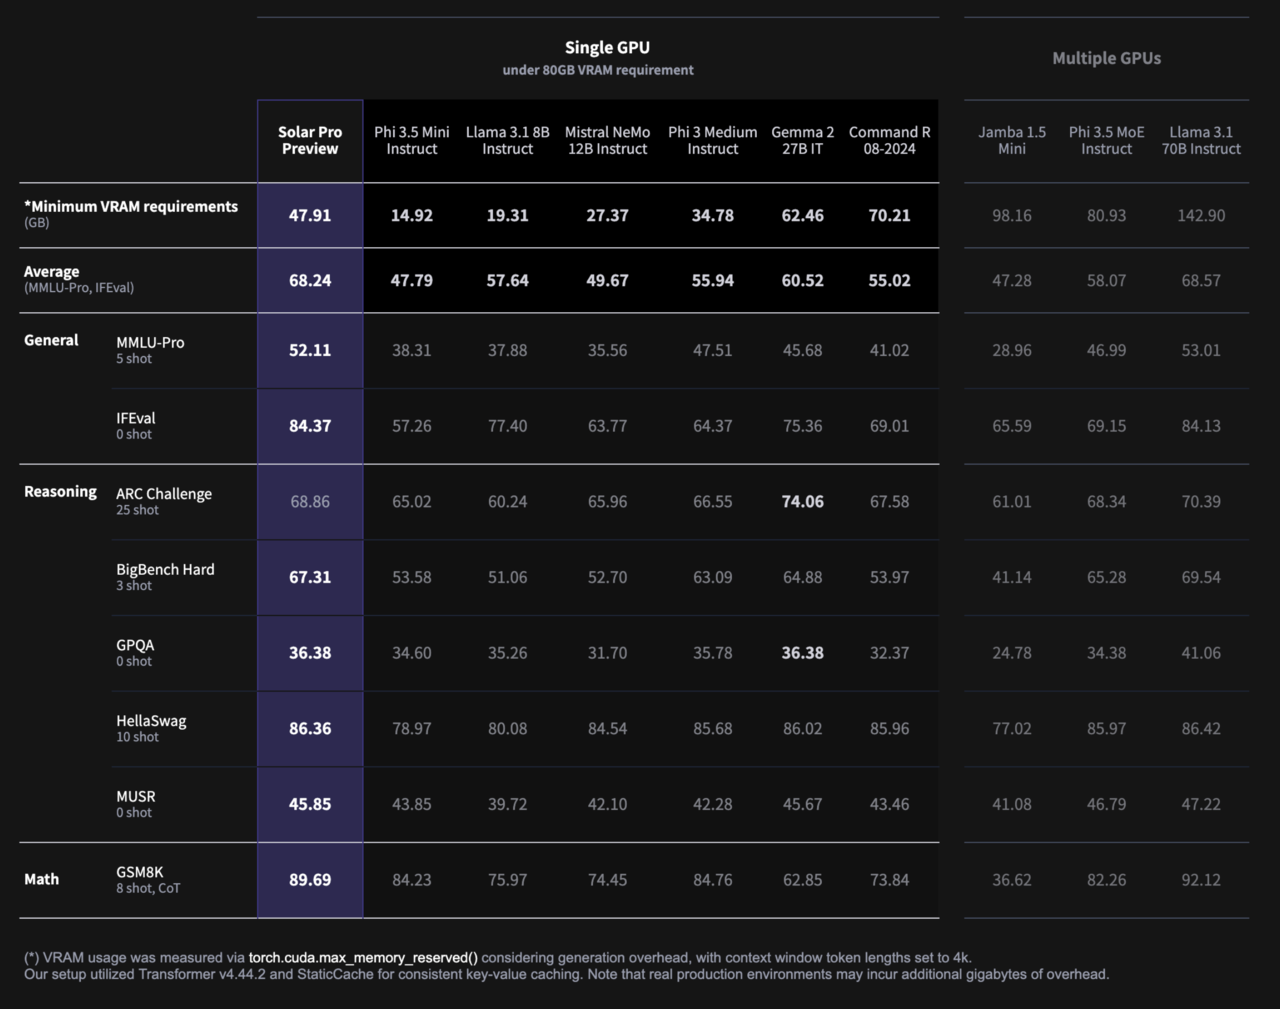
Task: Click the Phi 3 Medium Instruct header
Action: 713,140
